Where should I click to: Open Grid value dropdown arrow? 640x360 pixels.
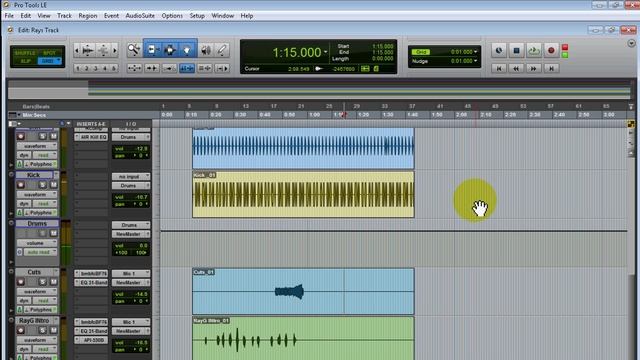(x=476, y=52)
